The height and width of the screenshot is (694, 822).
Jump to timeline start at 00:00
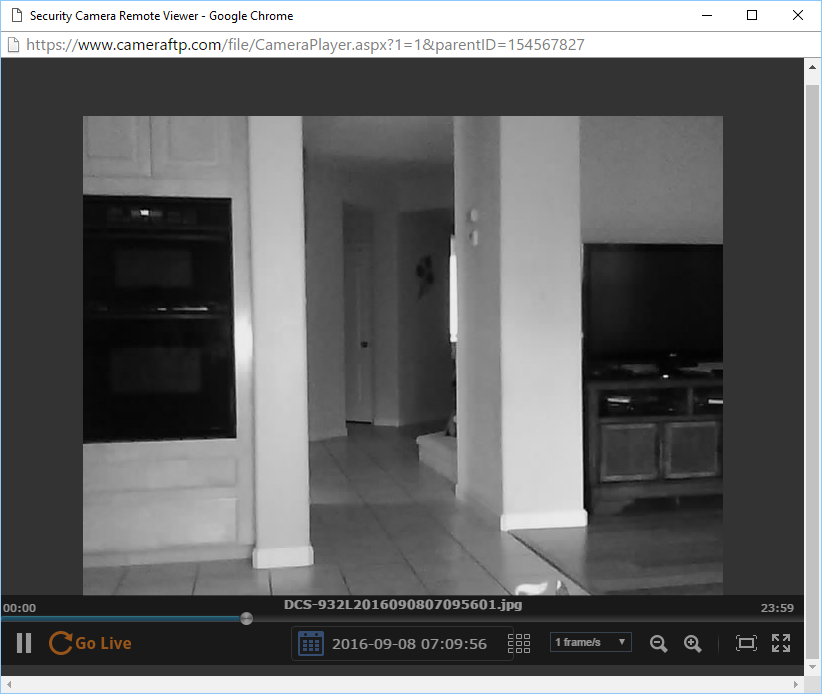coord(19,608)
